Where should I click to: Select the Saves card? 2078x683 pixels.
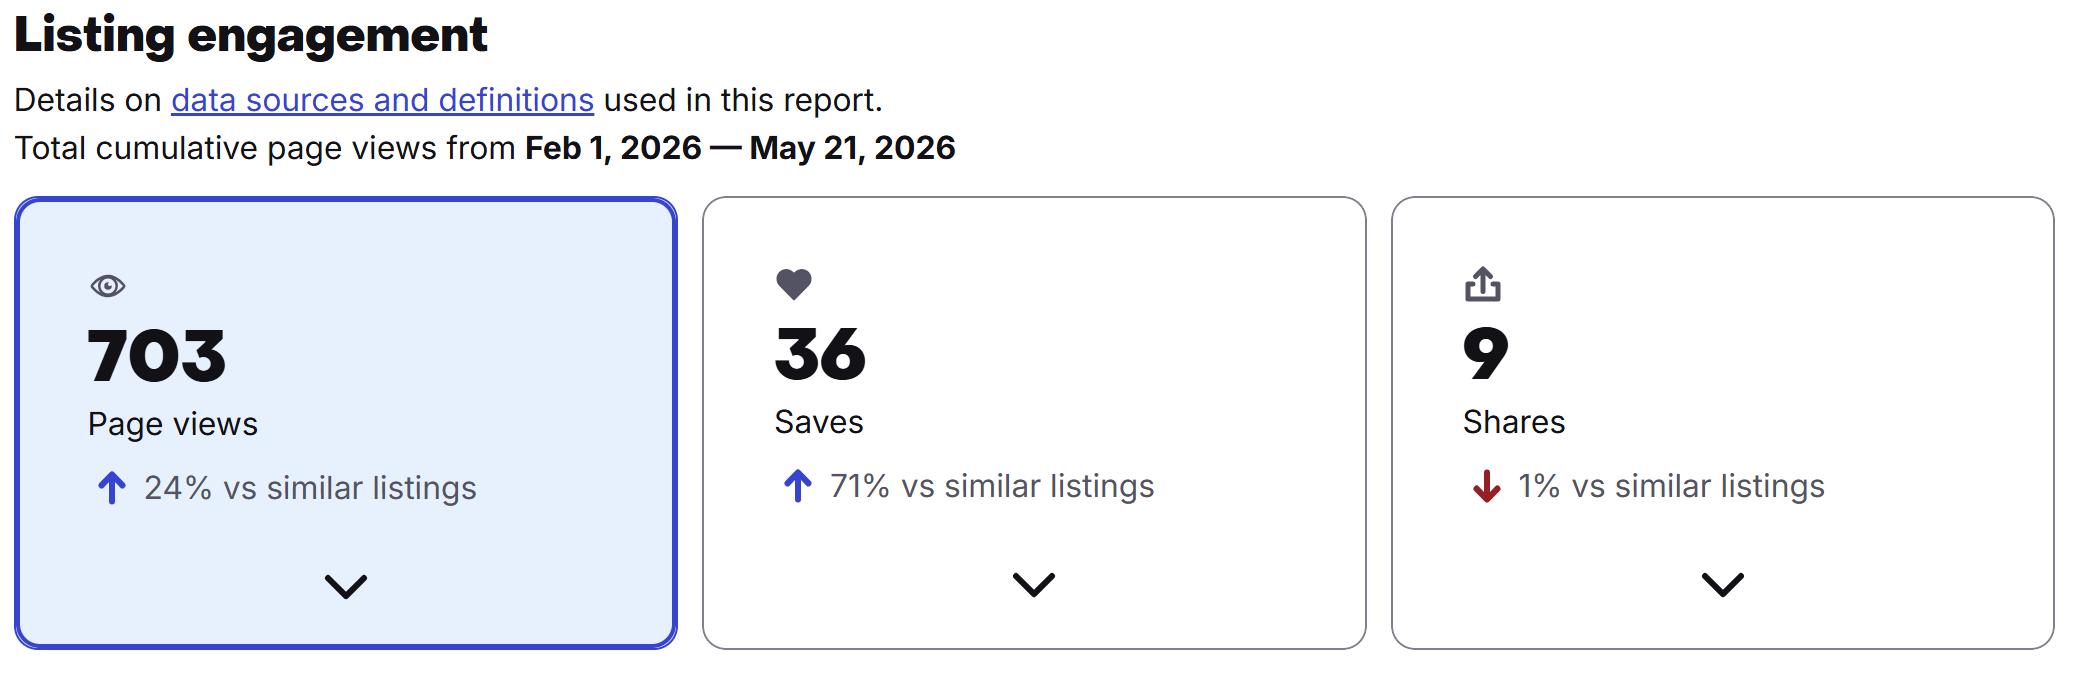1034,423
